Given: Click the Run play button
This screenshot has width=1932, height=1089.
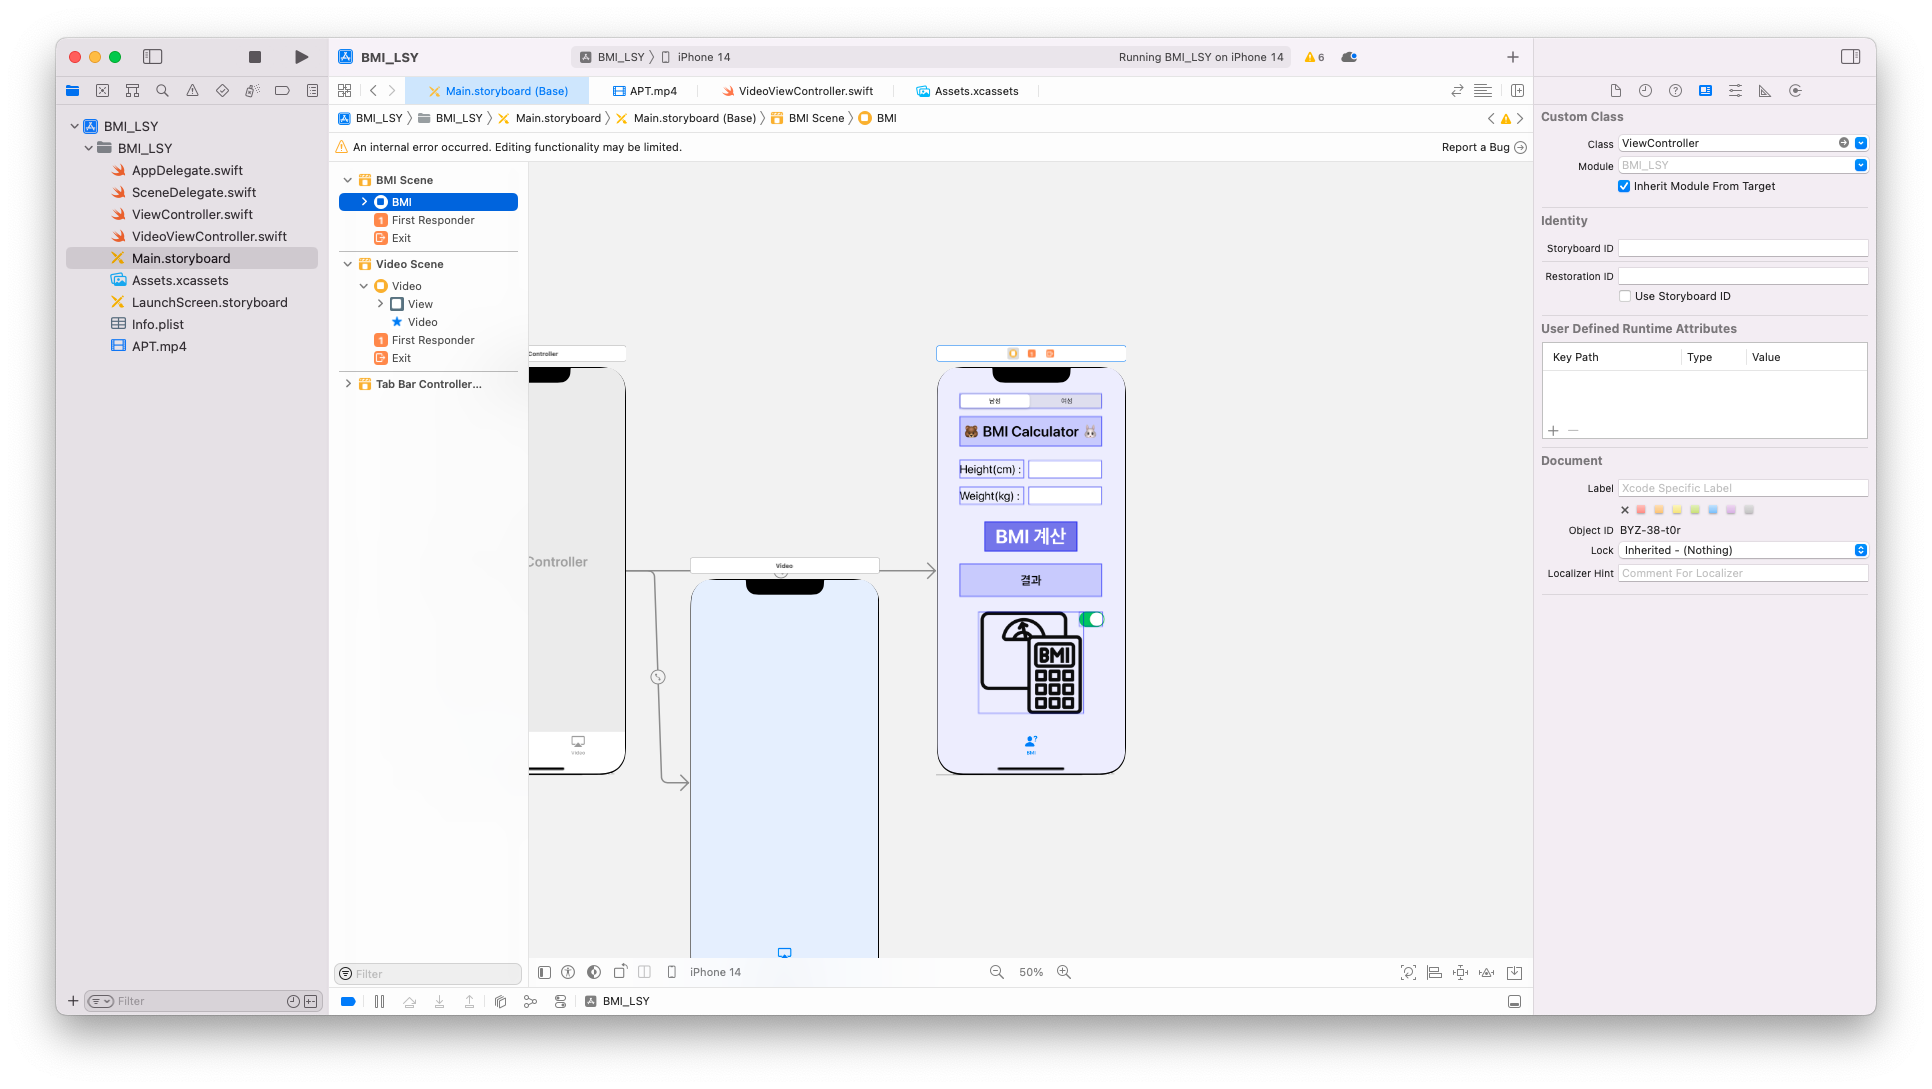Looking at the screenshot, I should pyautogui.click(x=301, y=57).
